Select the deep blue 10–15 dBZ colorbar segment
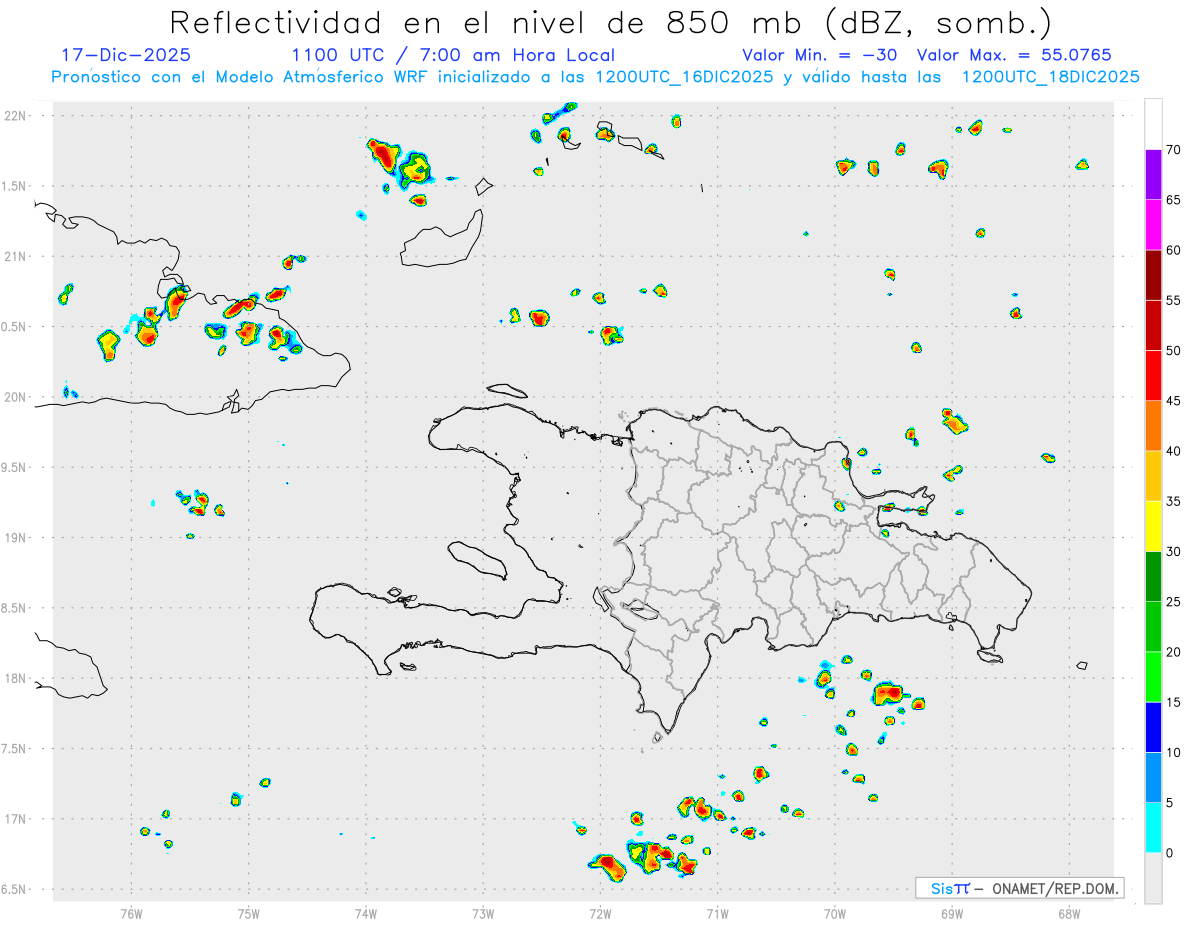Image resolution: width=1200 pixels, height=927 pixels. point(1153,727)
